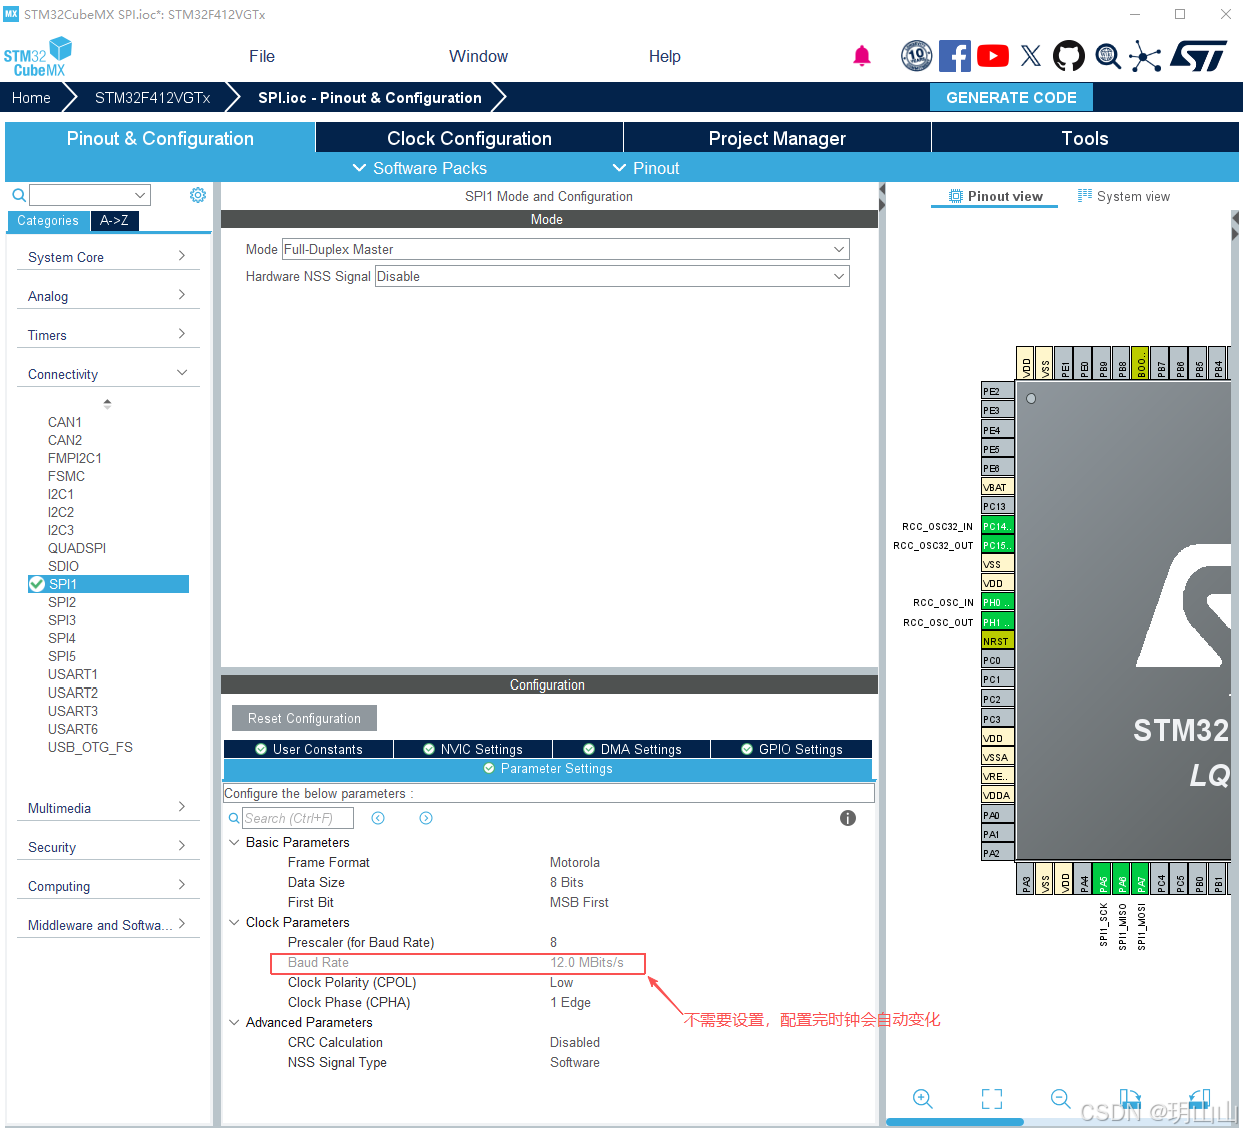Zoom in on the pinout view
The height and width of the screenshot is (1132, 1243).
tap(923, 1099)
